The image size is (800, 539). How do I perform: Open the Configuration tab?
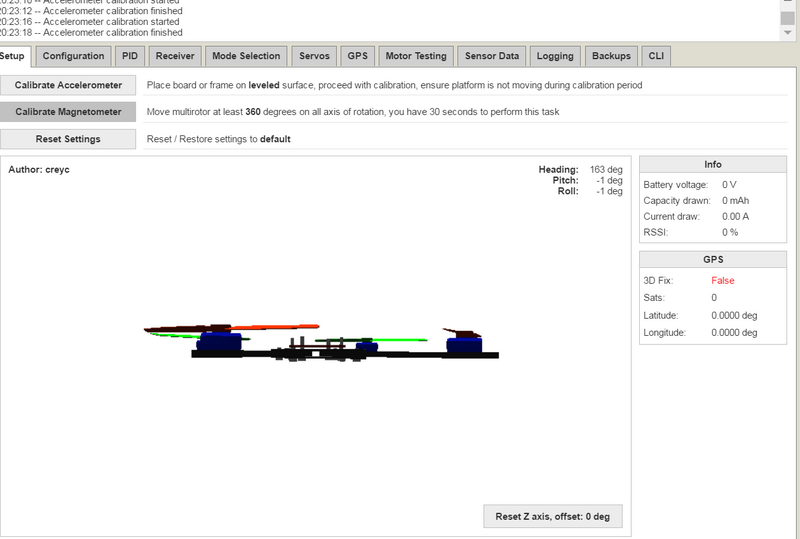click(73, 56)
